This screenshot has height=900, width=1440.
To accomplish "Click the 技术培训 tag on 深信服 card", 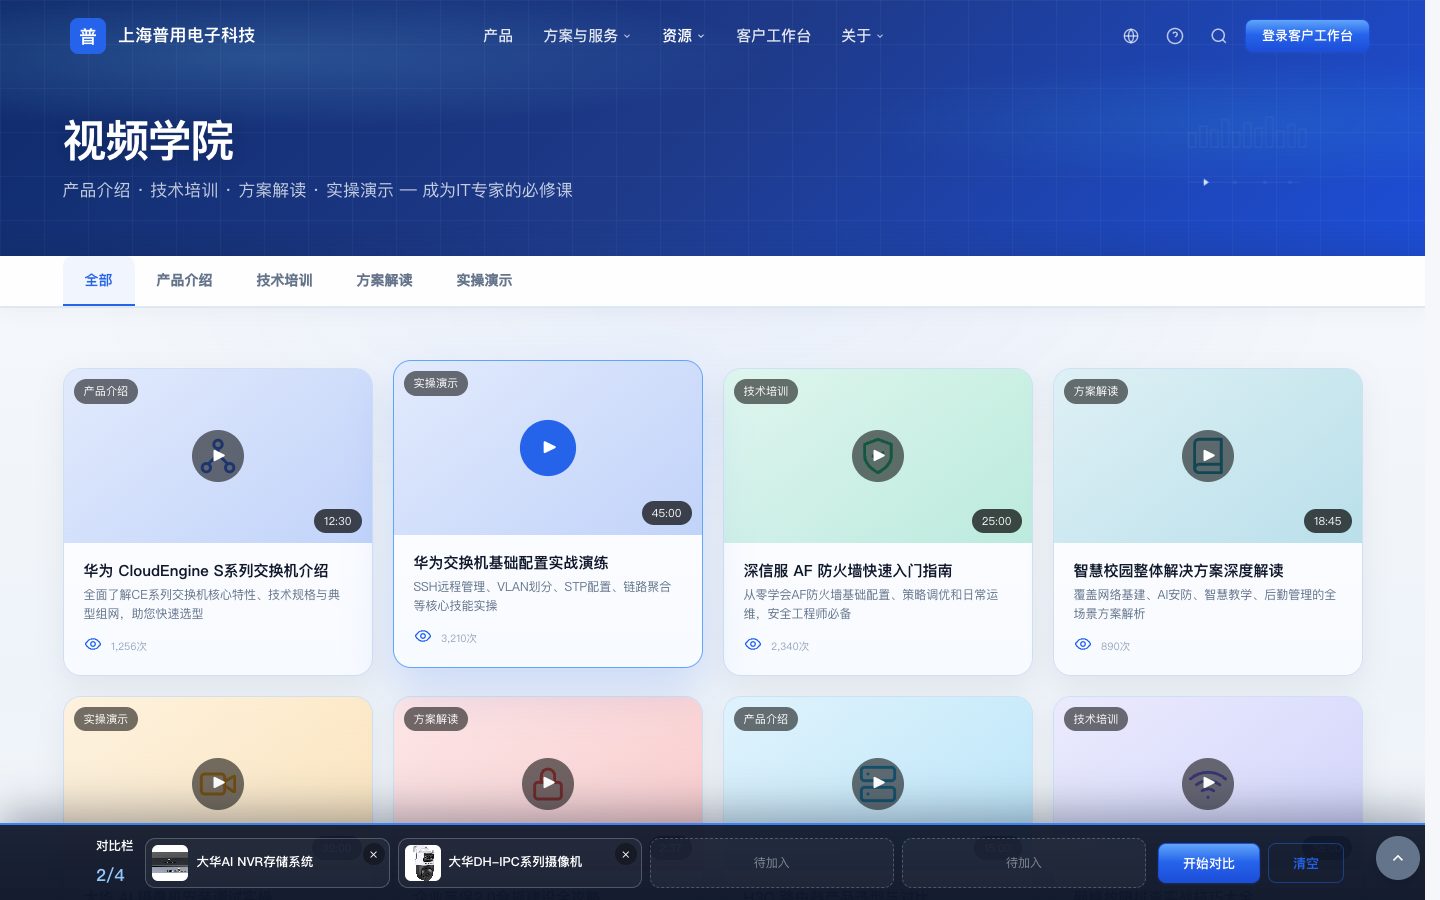I will click(766, 391).
